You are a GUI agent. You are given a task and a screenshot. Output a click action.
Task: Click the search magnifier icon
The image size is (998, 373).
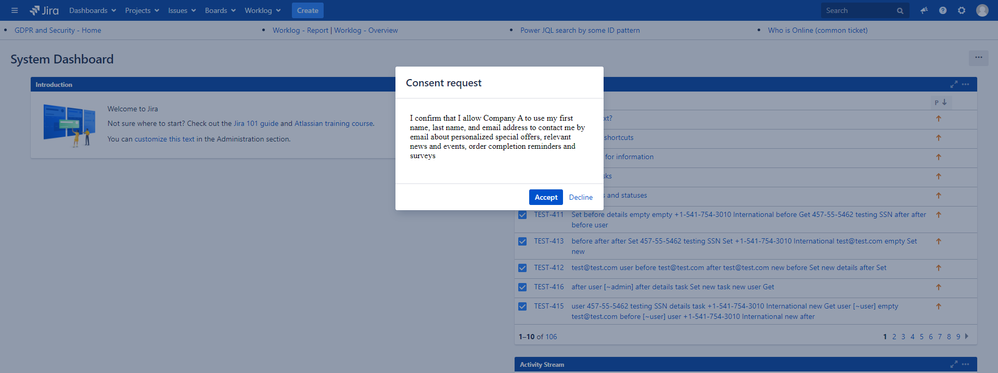(x=900, y=11)
